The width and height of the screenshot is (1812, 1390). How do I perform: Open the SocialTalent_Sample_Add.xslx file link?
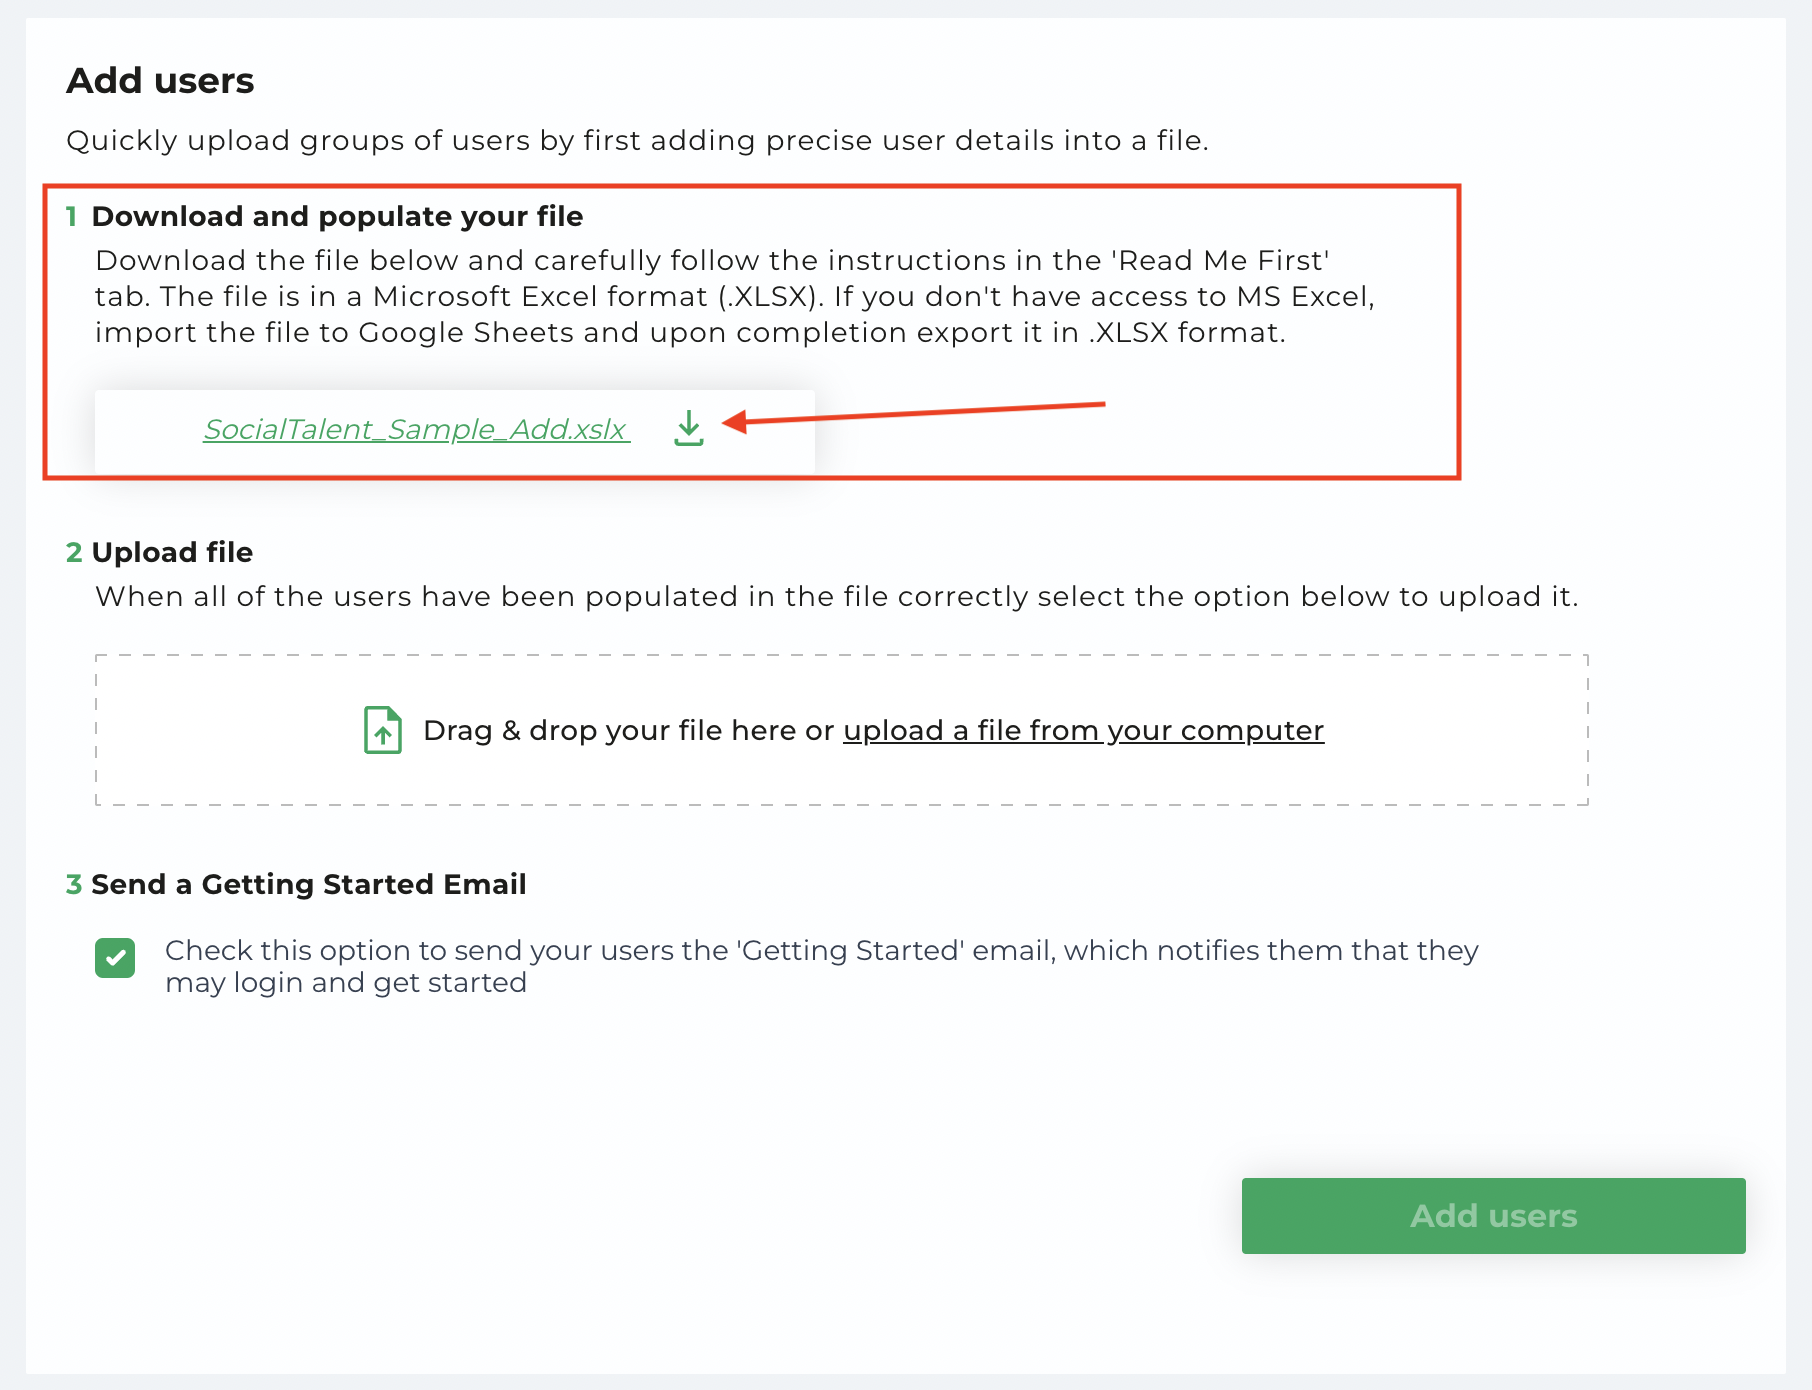[x=417, y=429]
